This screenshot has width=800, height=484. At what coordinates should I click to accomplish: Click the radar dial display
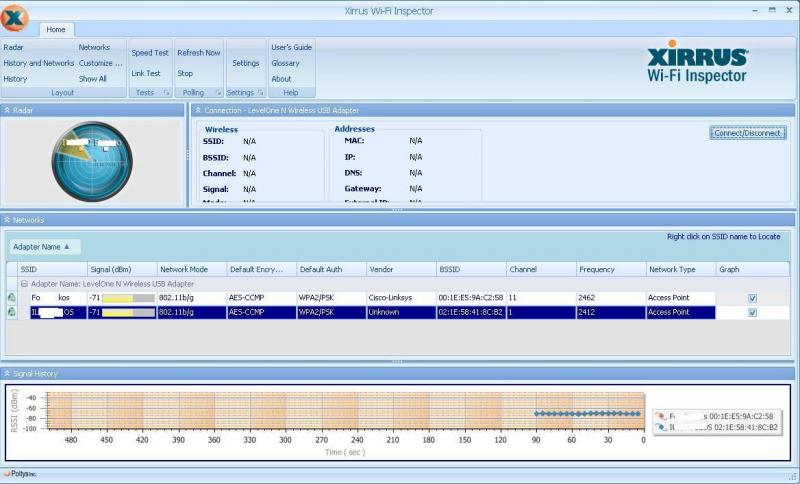click(x=92, y=161)
